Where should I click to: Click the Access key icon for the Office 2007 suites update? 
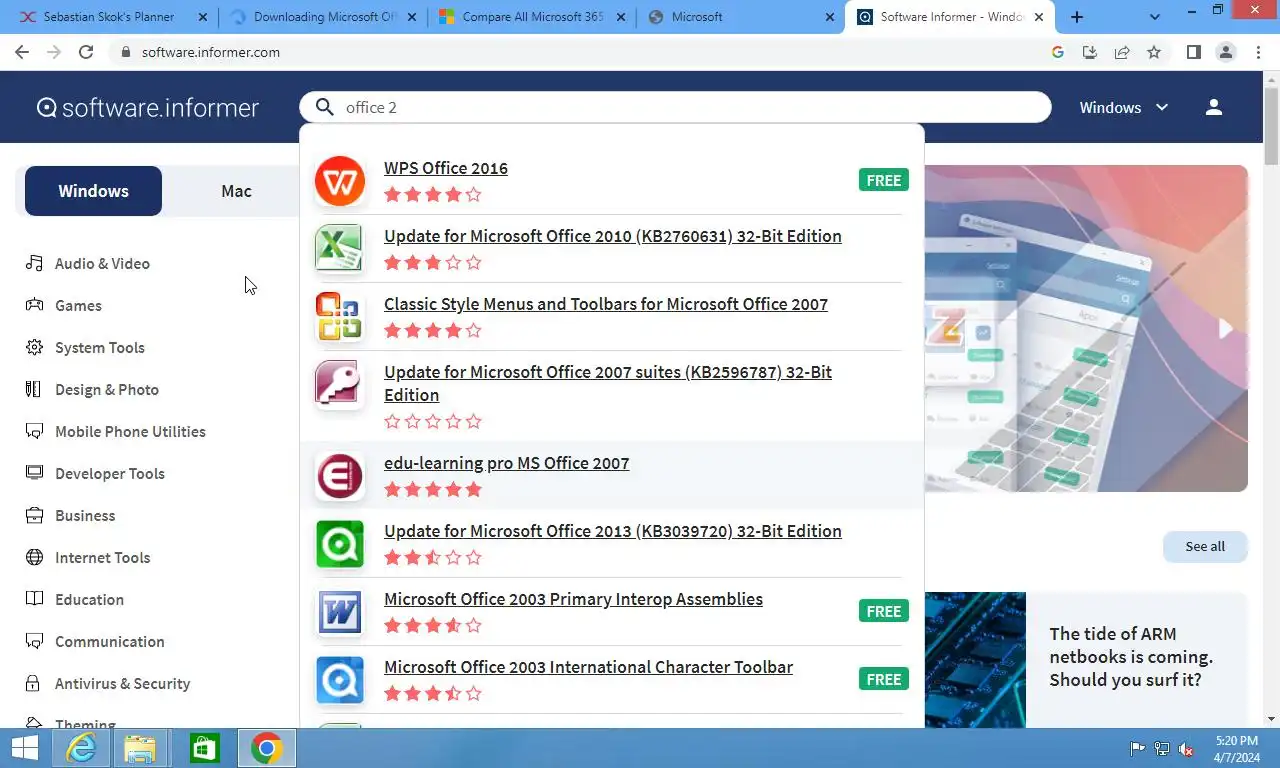[x=340, y=385]
